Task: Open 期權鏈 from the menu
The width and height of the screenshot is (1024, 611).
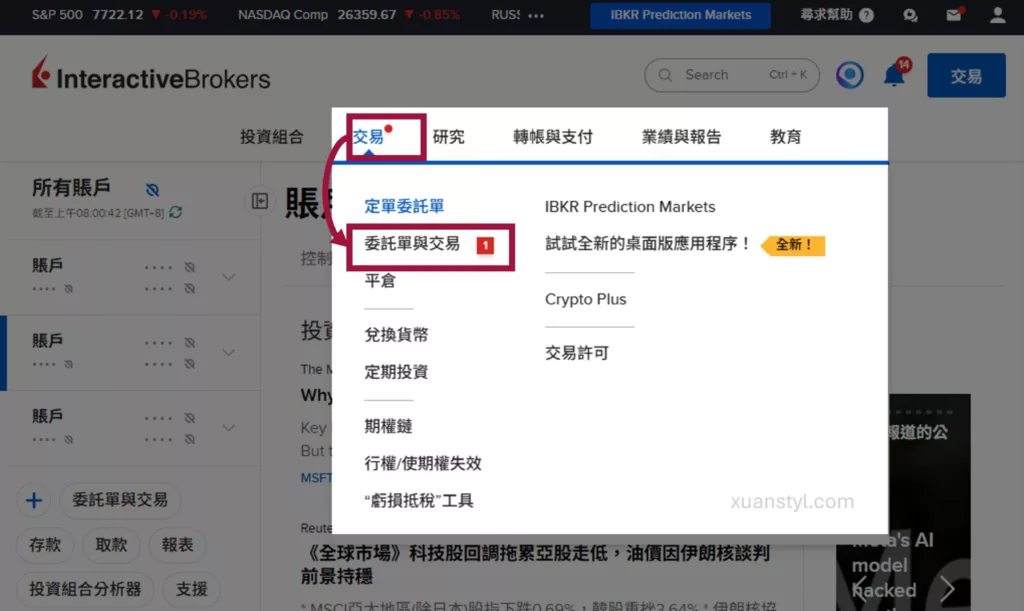Action: [x=388, y=426]
